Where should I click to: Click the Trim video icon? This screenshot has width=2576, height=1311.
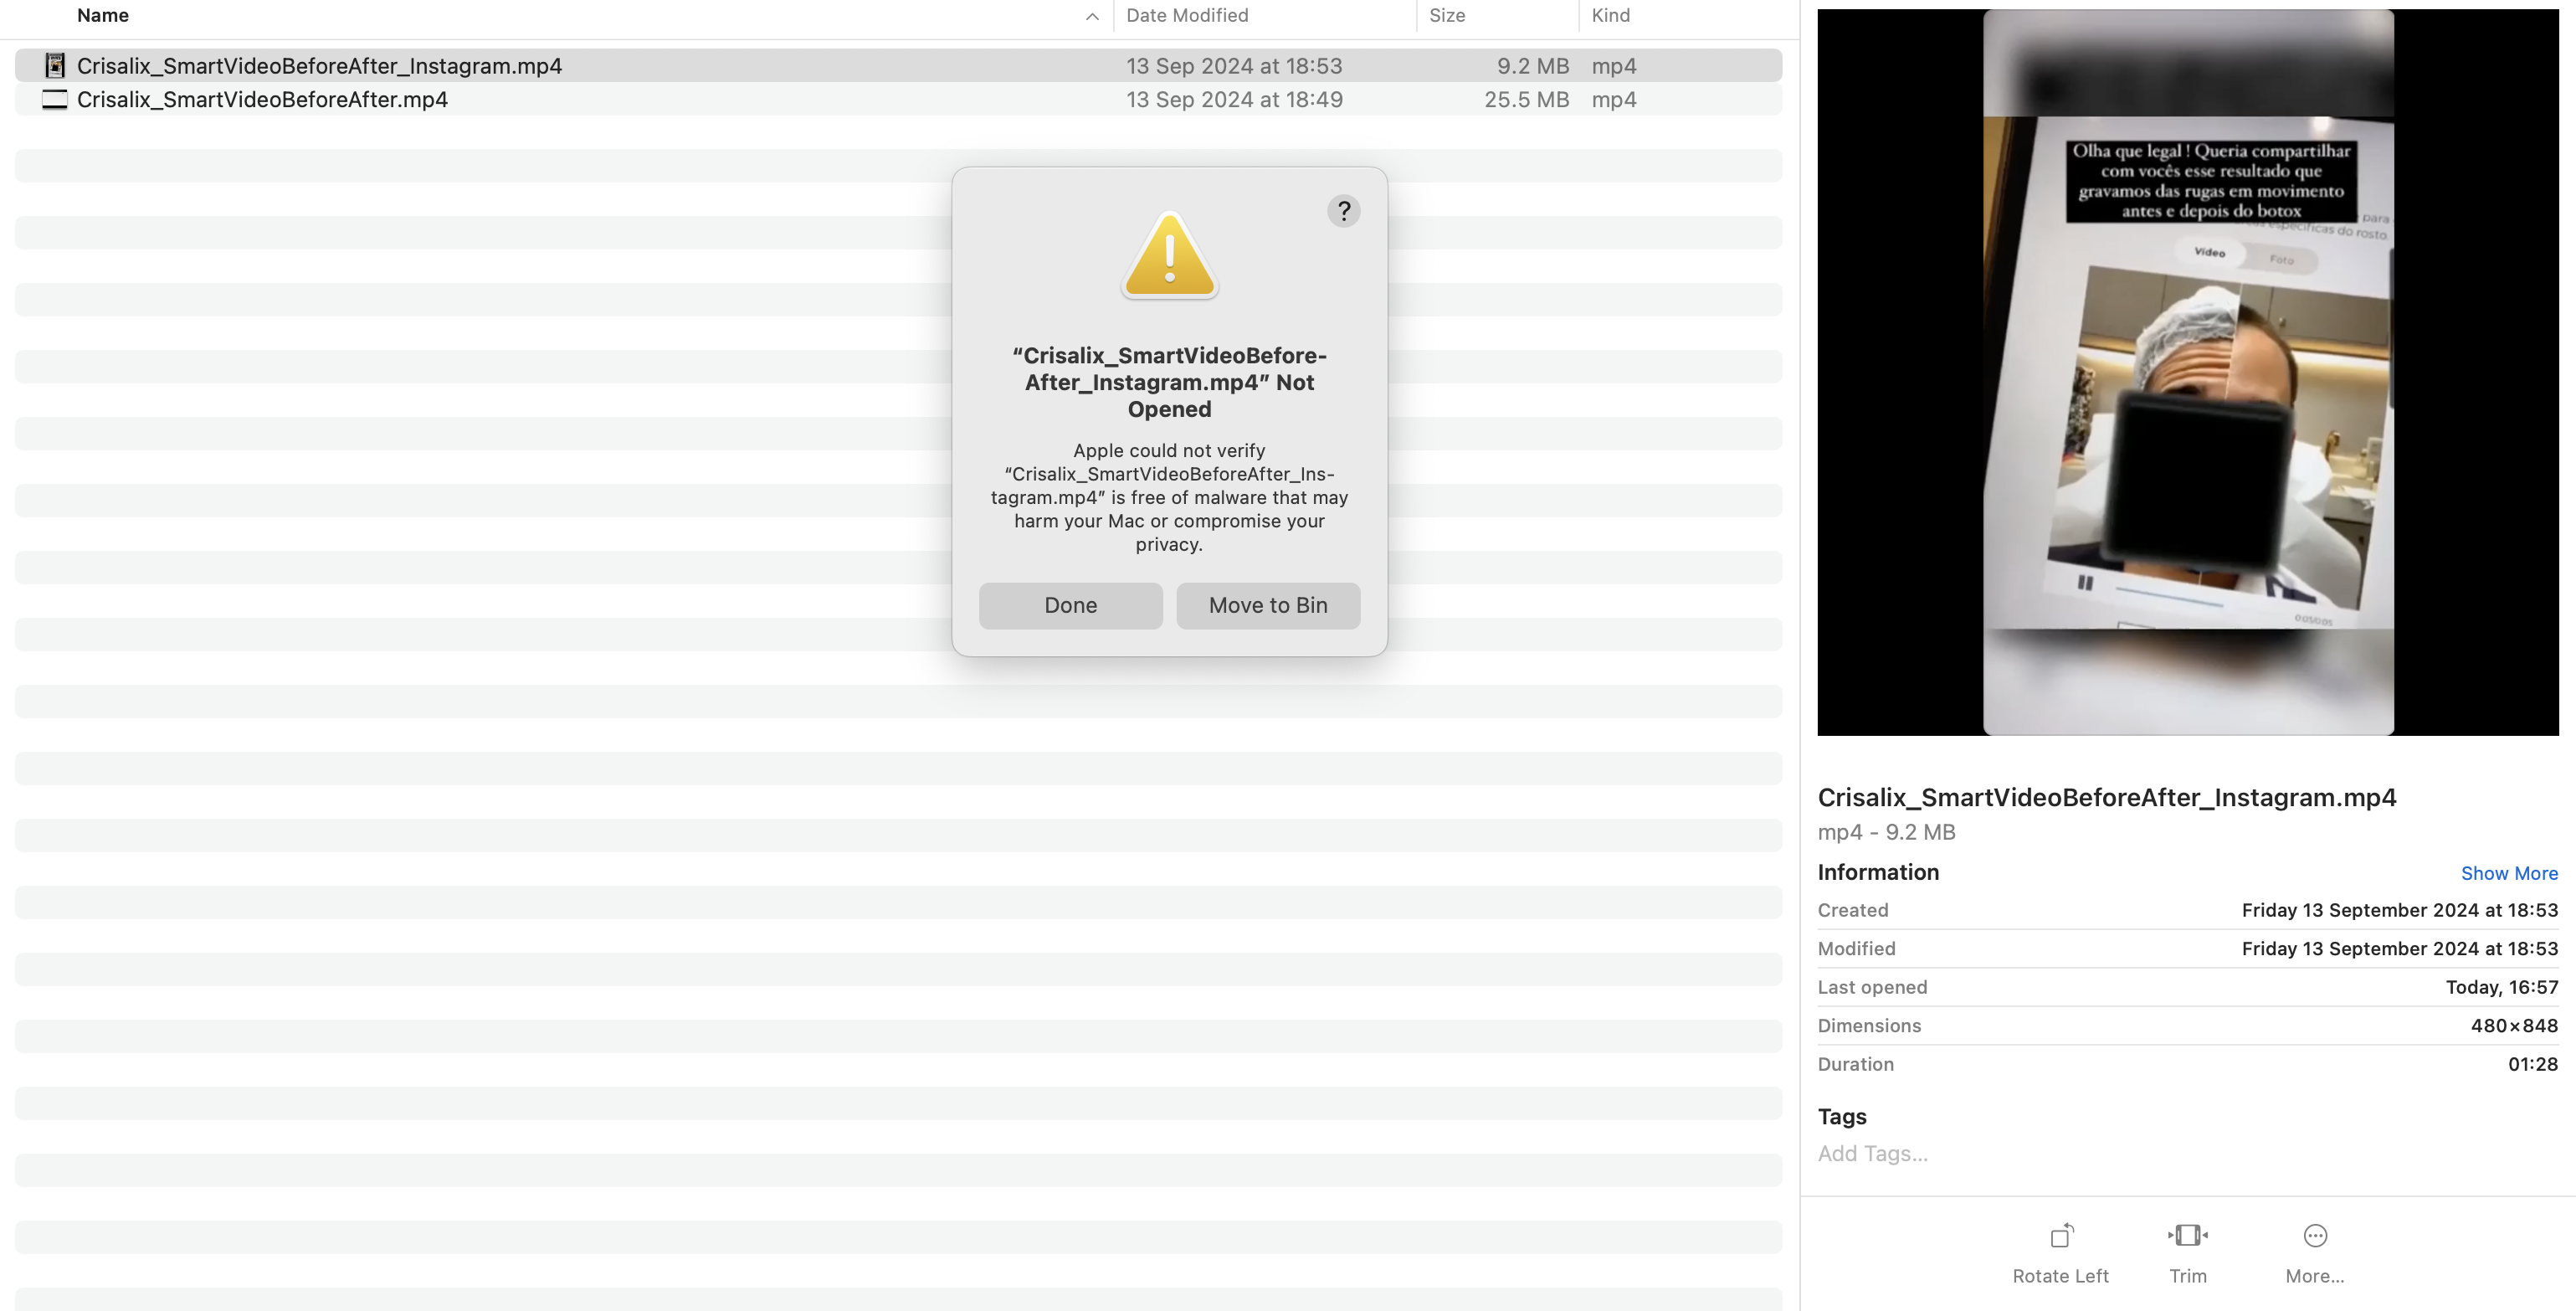2187,1236
